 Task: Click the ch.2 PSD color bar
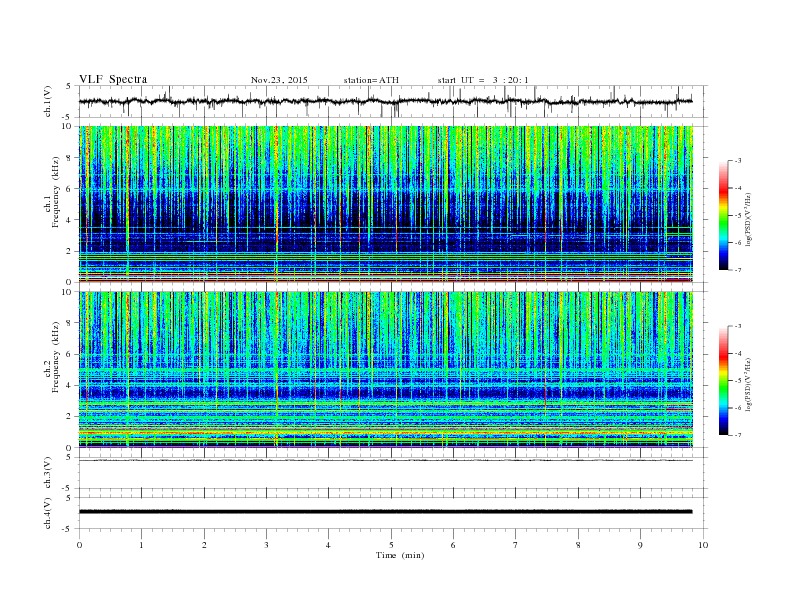click(x=723, y=380)
